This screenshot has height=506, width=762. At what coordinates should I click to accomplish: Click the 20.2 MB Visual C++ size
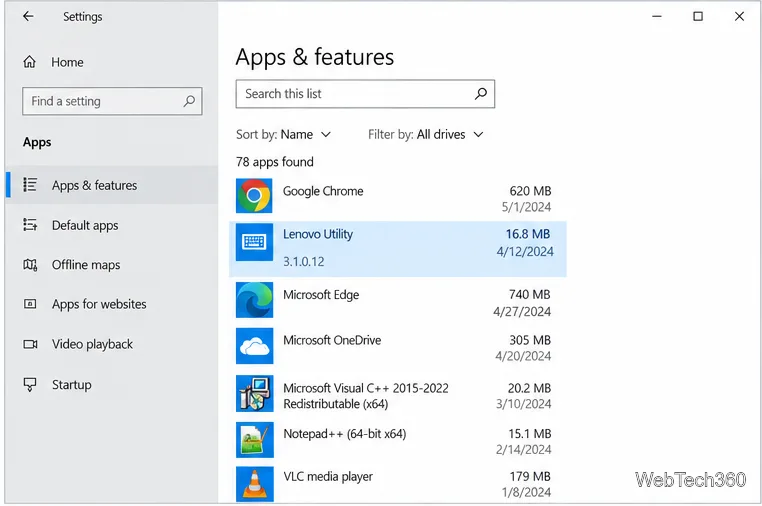pyautogui.click(x=529, y=388)
